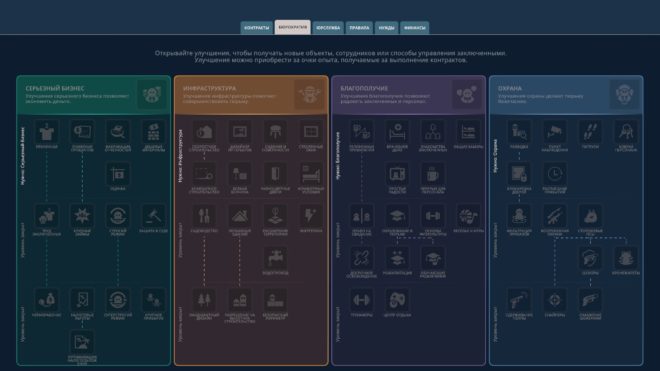Image resolution: width=660 pixels, height=371 pixels.
Task: Choose the microwave simple pleasures upgrade
Action: (397, 174)
